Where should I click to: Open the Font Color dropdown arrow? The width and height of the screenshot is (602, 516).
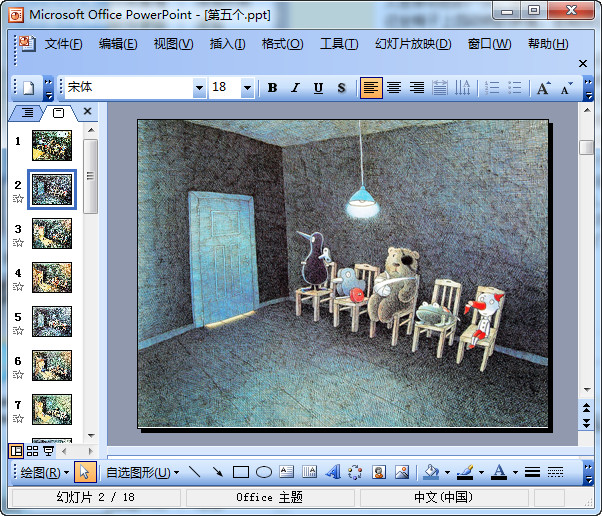point(515,473)
